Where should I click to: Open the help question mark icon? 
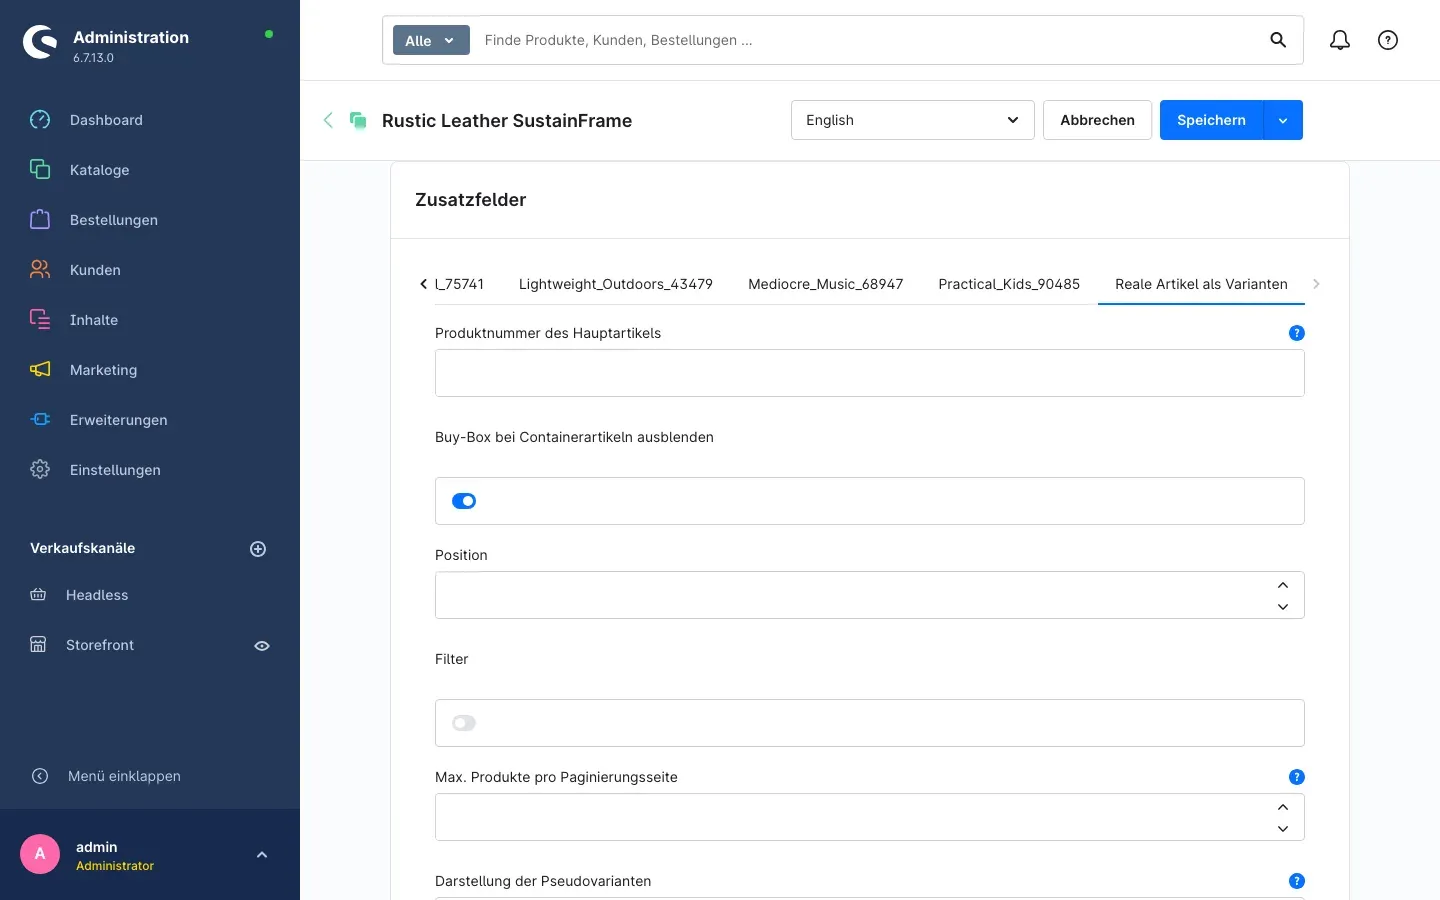click(1388, 40)
